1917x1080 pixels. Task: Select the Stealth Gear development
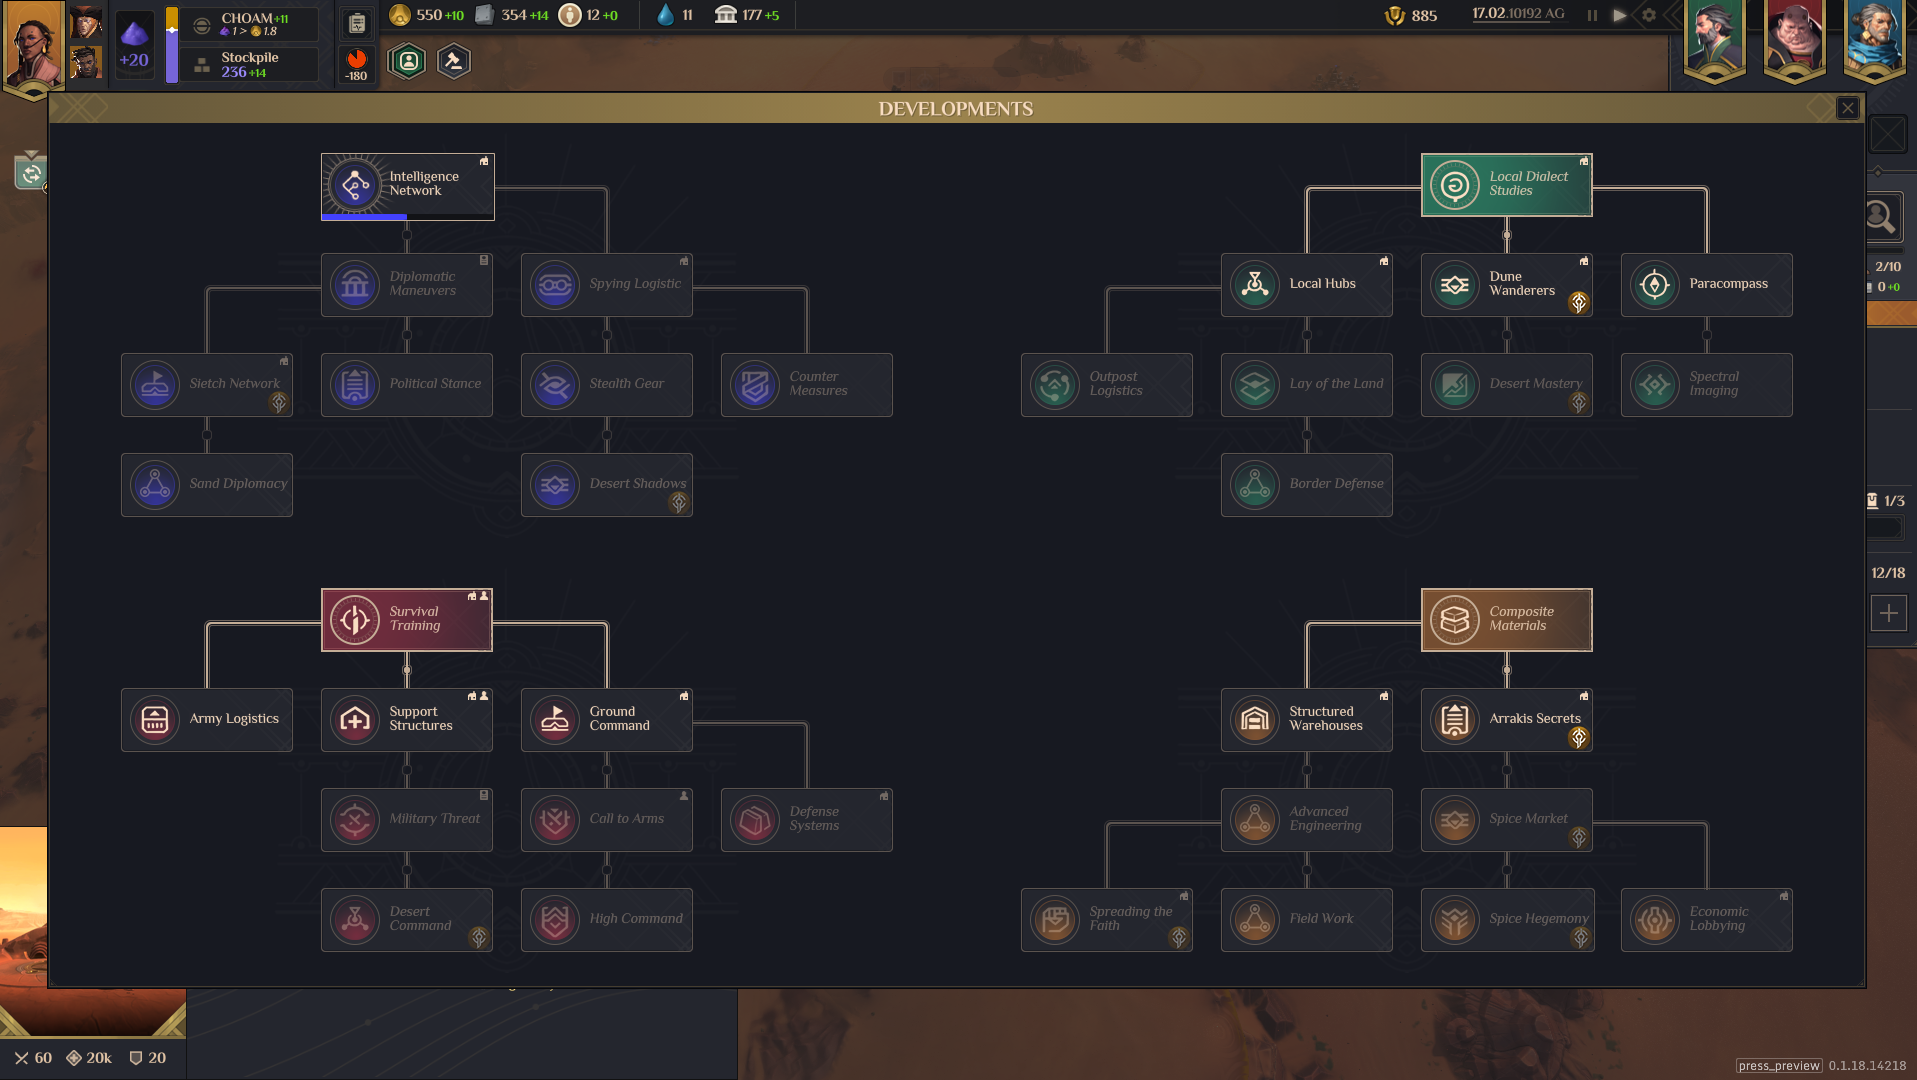click(x=607, y=385)
